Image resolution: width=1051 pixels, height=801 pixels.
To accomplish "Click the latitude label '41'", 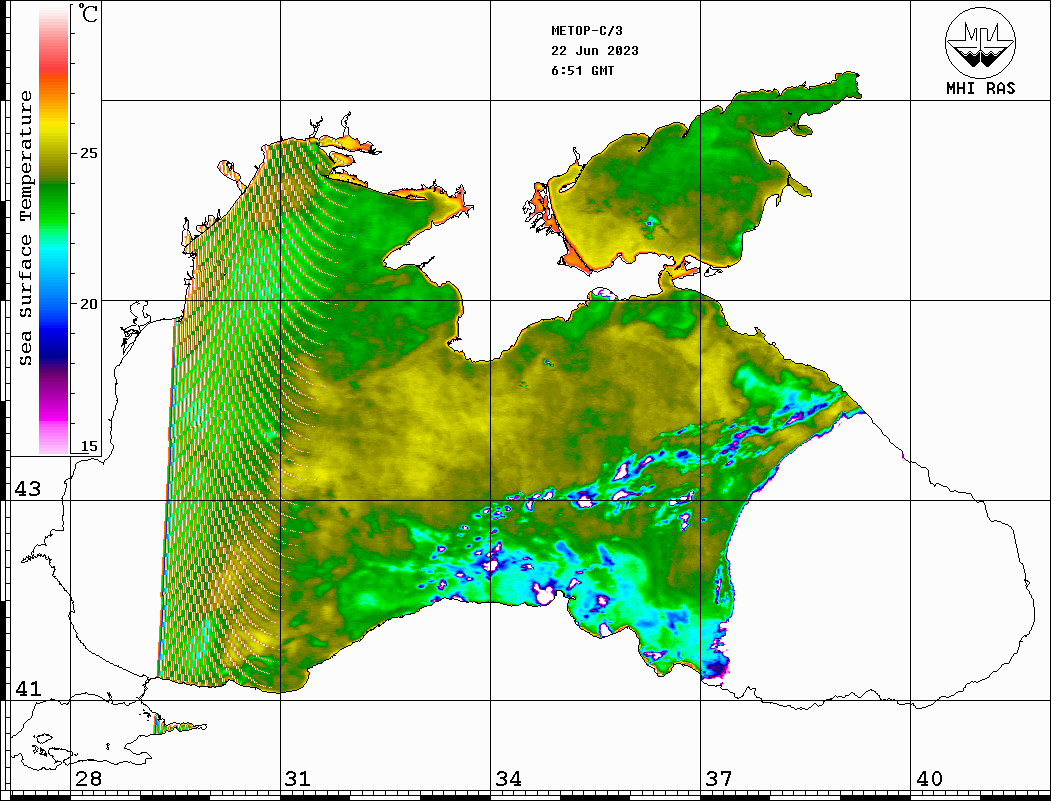I will 28,689.
